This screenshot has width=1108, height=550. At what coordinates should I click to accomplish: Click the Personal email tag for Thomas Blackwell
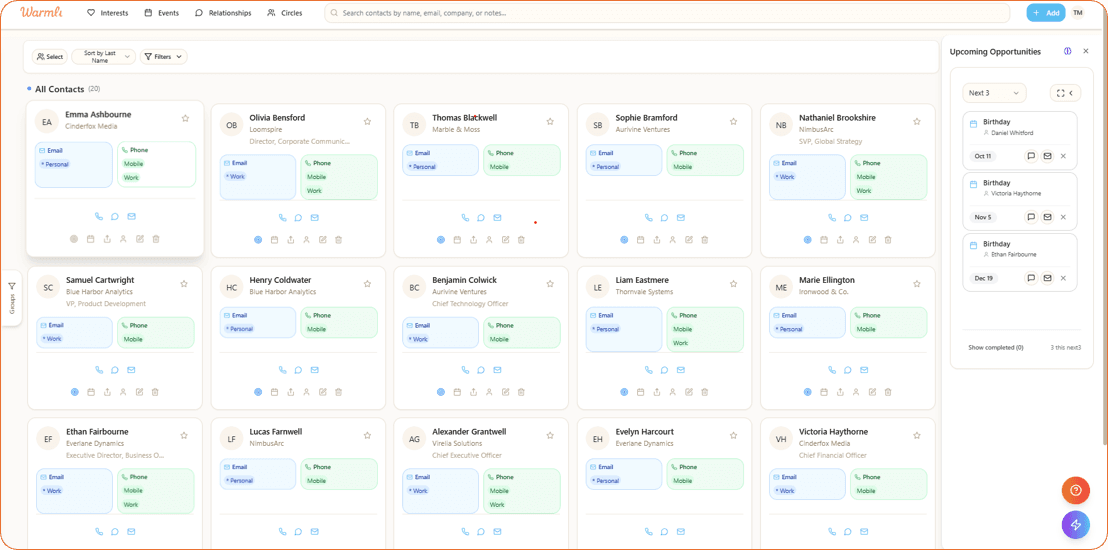coord(422,167)
